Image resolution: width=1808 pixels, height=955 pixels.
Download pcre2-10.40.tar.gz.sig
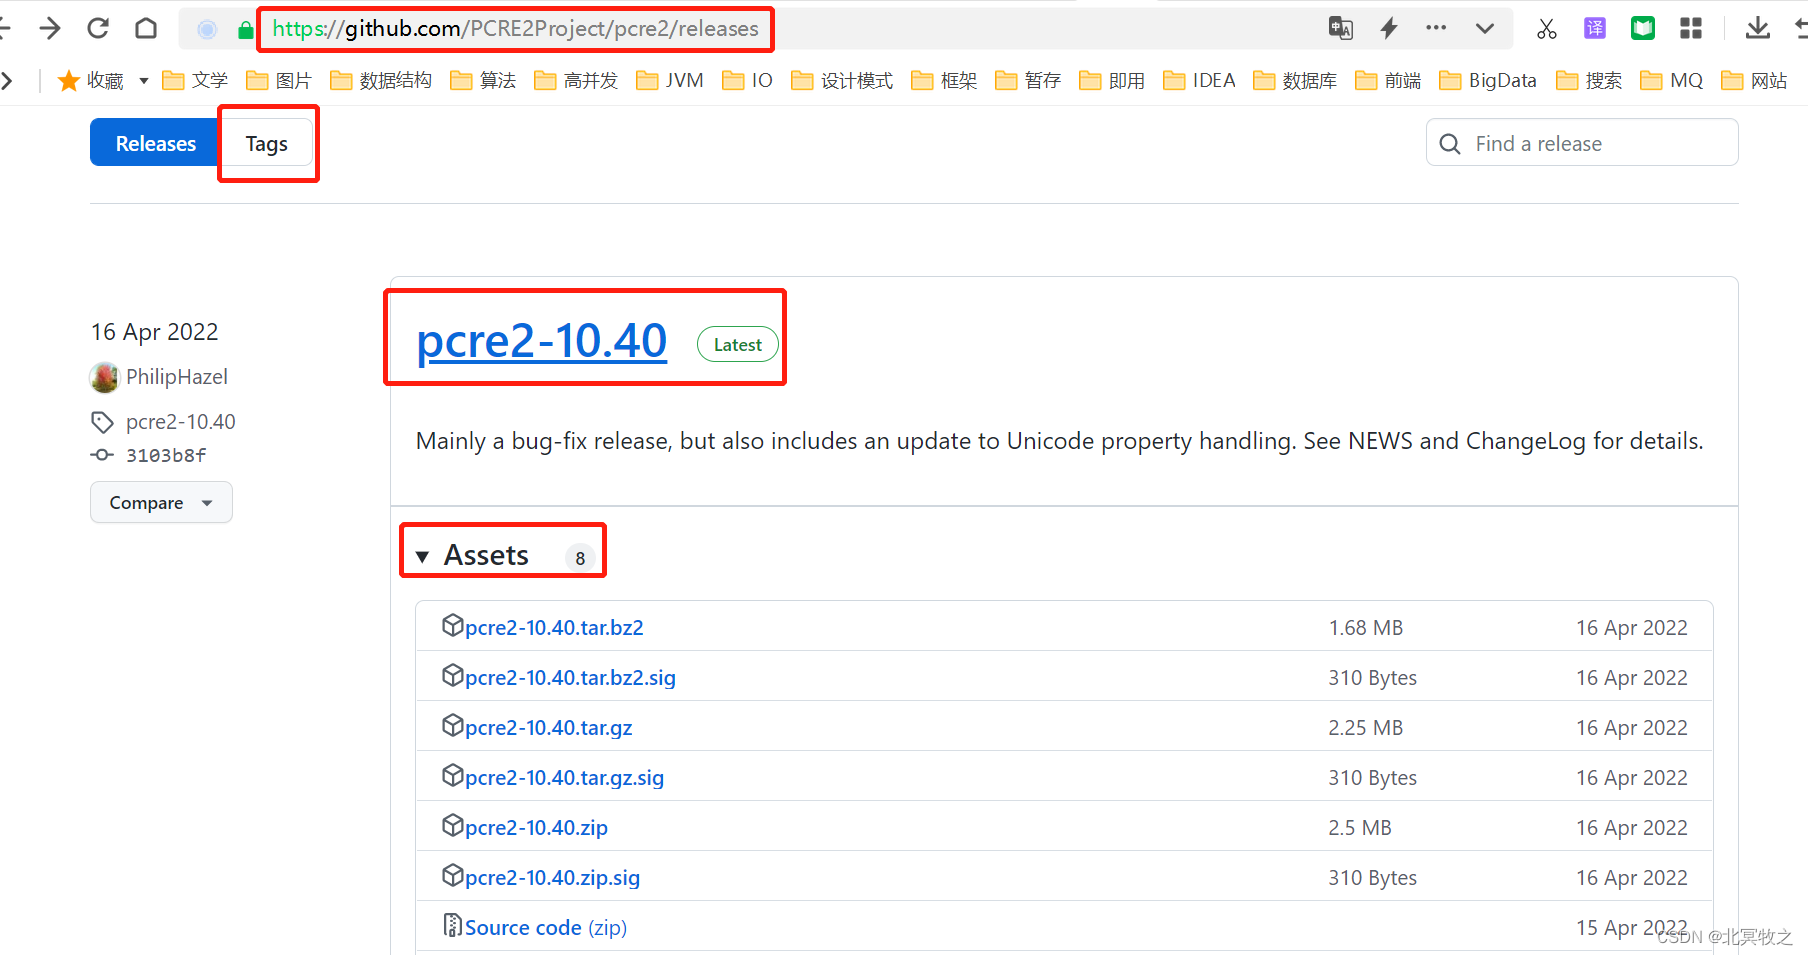pos(564,777)
